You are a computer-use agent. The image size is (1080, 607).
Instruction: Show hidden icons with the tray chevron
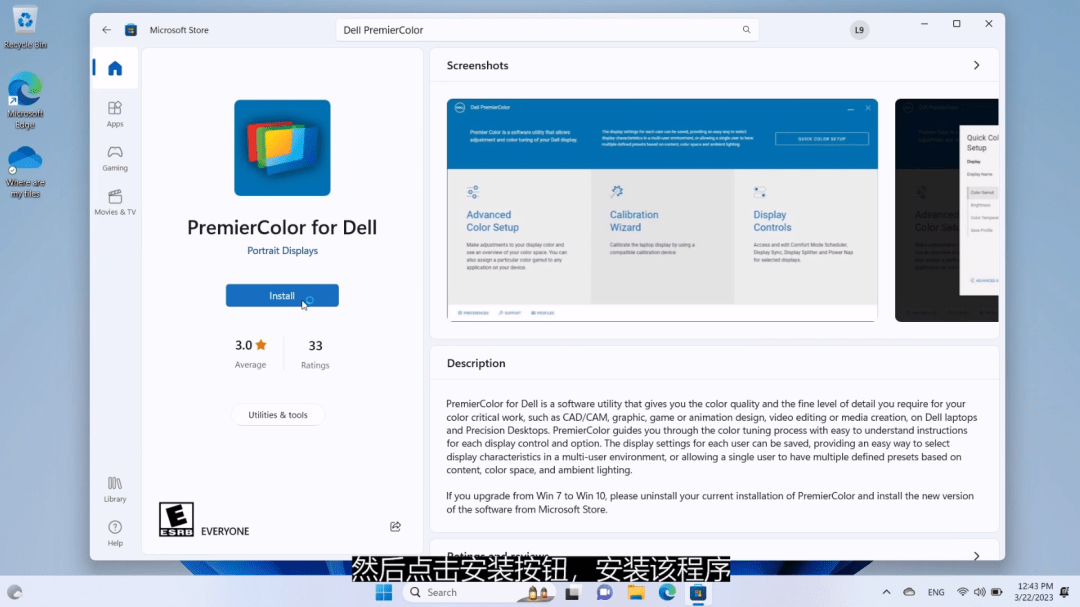tap(886, 591)
